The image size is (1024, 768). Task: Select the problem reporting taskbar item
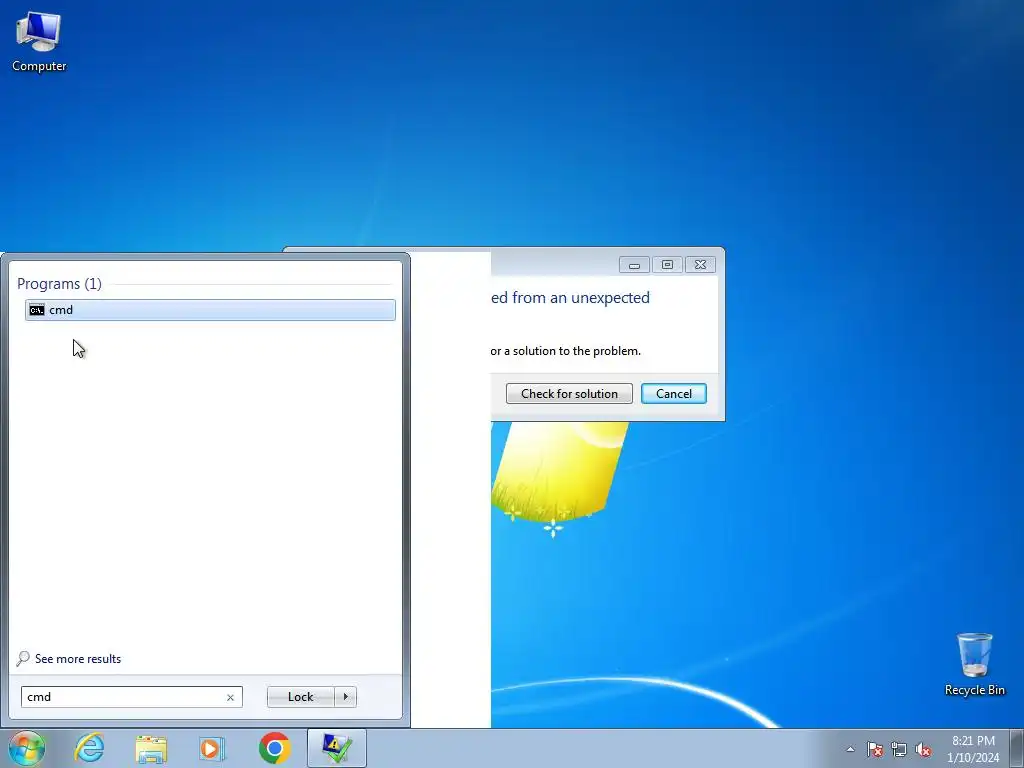tap(336, 748)
